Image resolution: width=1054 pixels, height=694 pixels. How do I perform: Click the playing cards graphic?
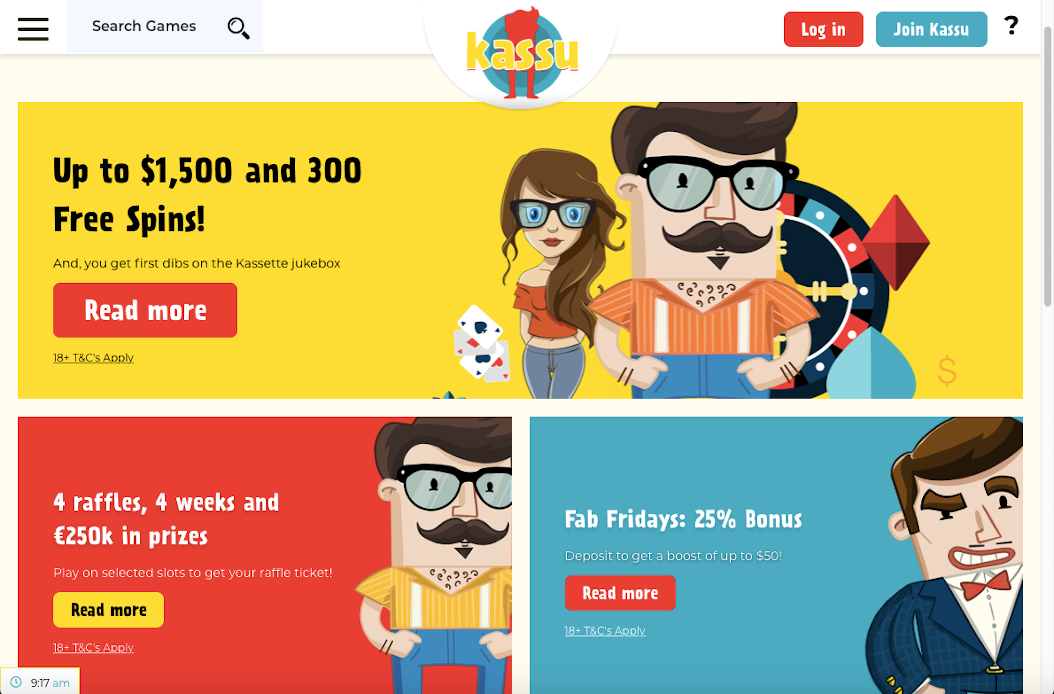482,343
